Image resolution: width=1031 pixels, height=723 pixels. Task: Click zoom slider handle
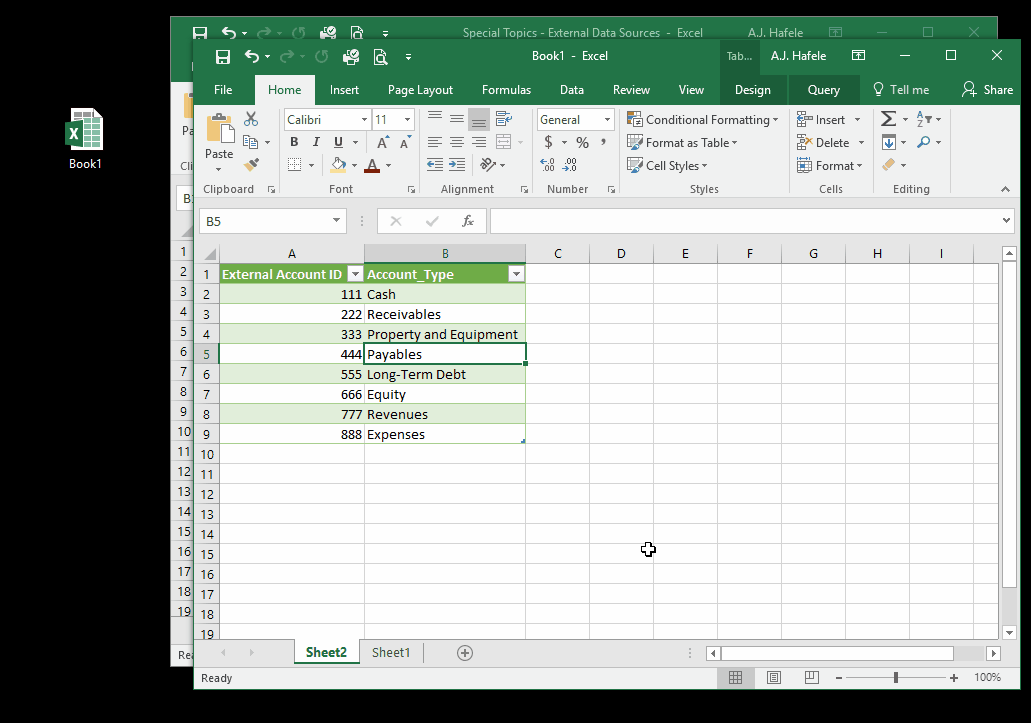point(896,678)
